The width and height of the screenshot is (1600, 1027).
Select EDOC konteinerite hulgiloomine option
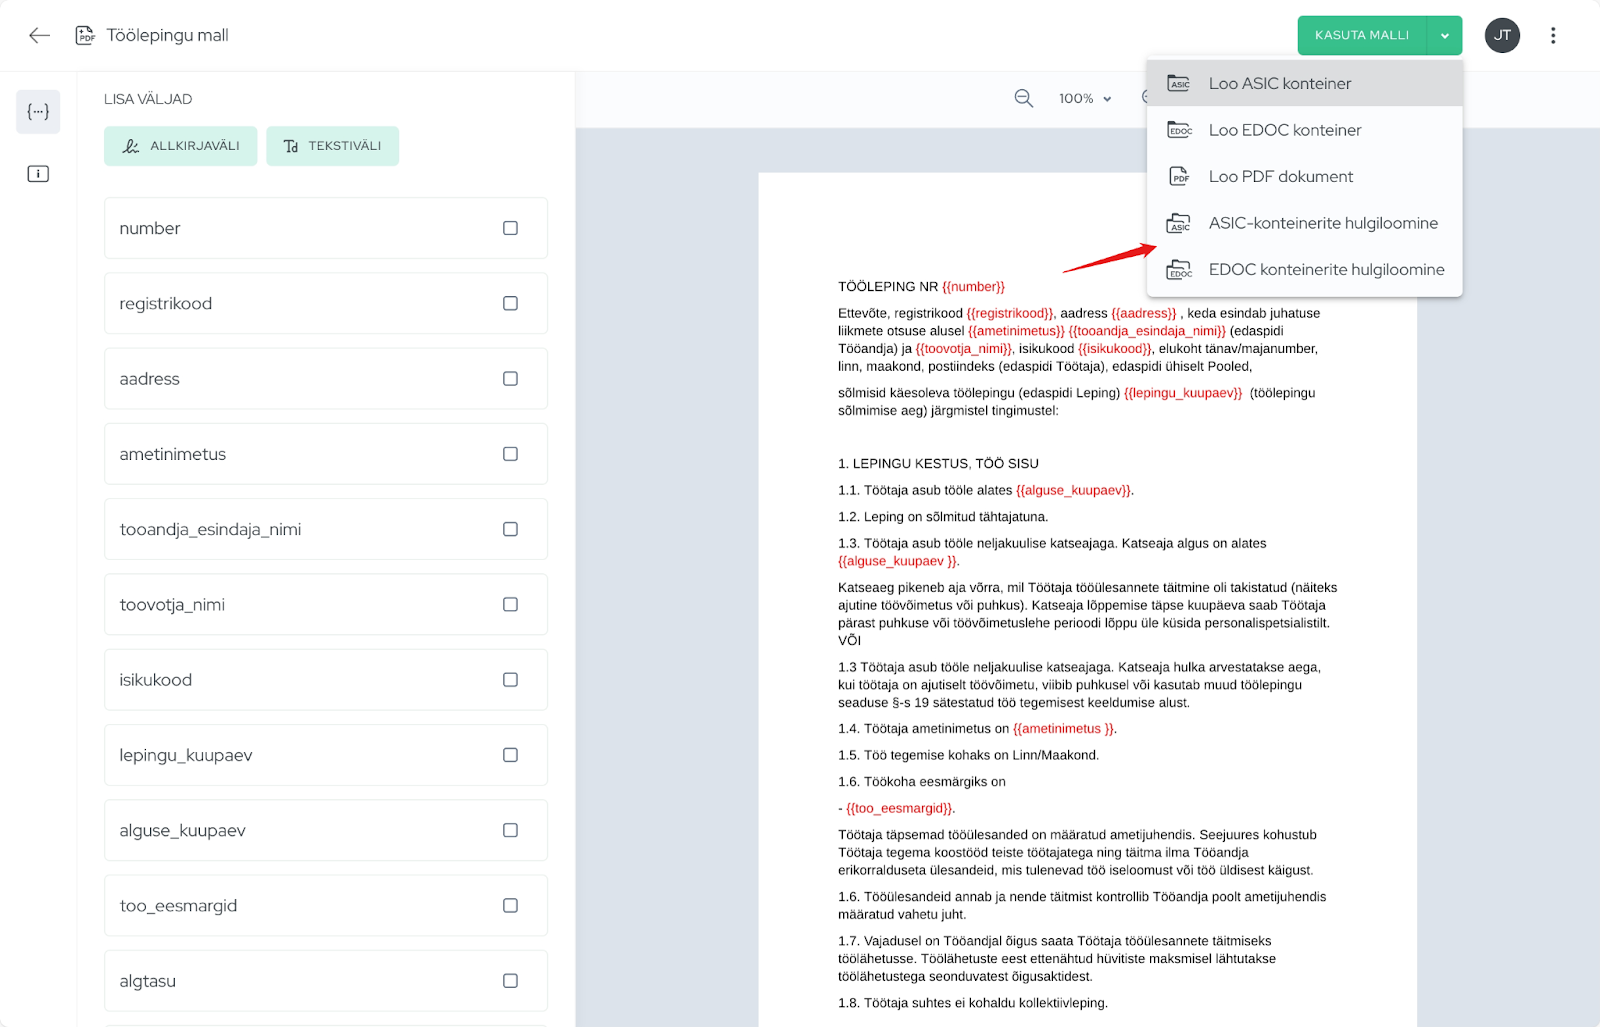click(1325, 270)
